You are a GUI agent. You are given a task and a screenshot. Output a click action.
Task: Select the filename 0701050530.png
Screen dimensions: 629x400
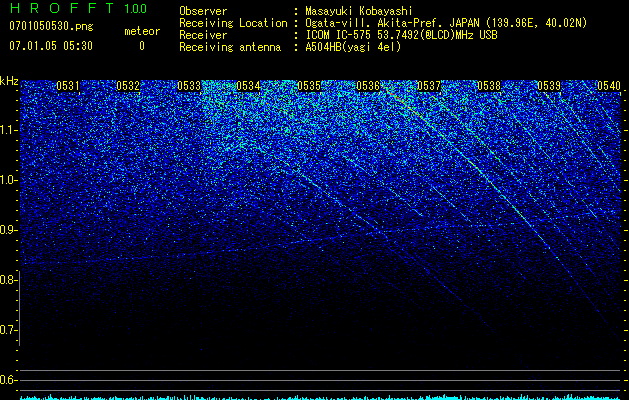click(x=51, y=26)
